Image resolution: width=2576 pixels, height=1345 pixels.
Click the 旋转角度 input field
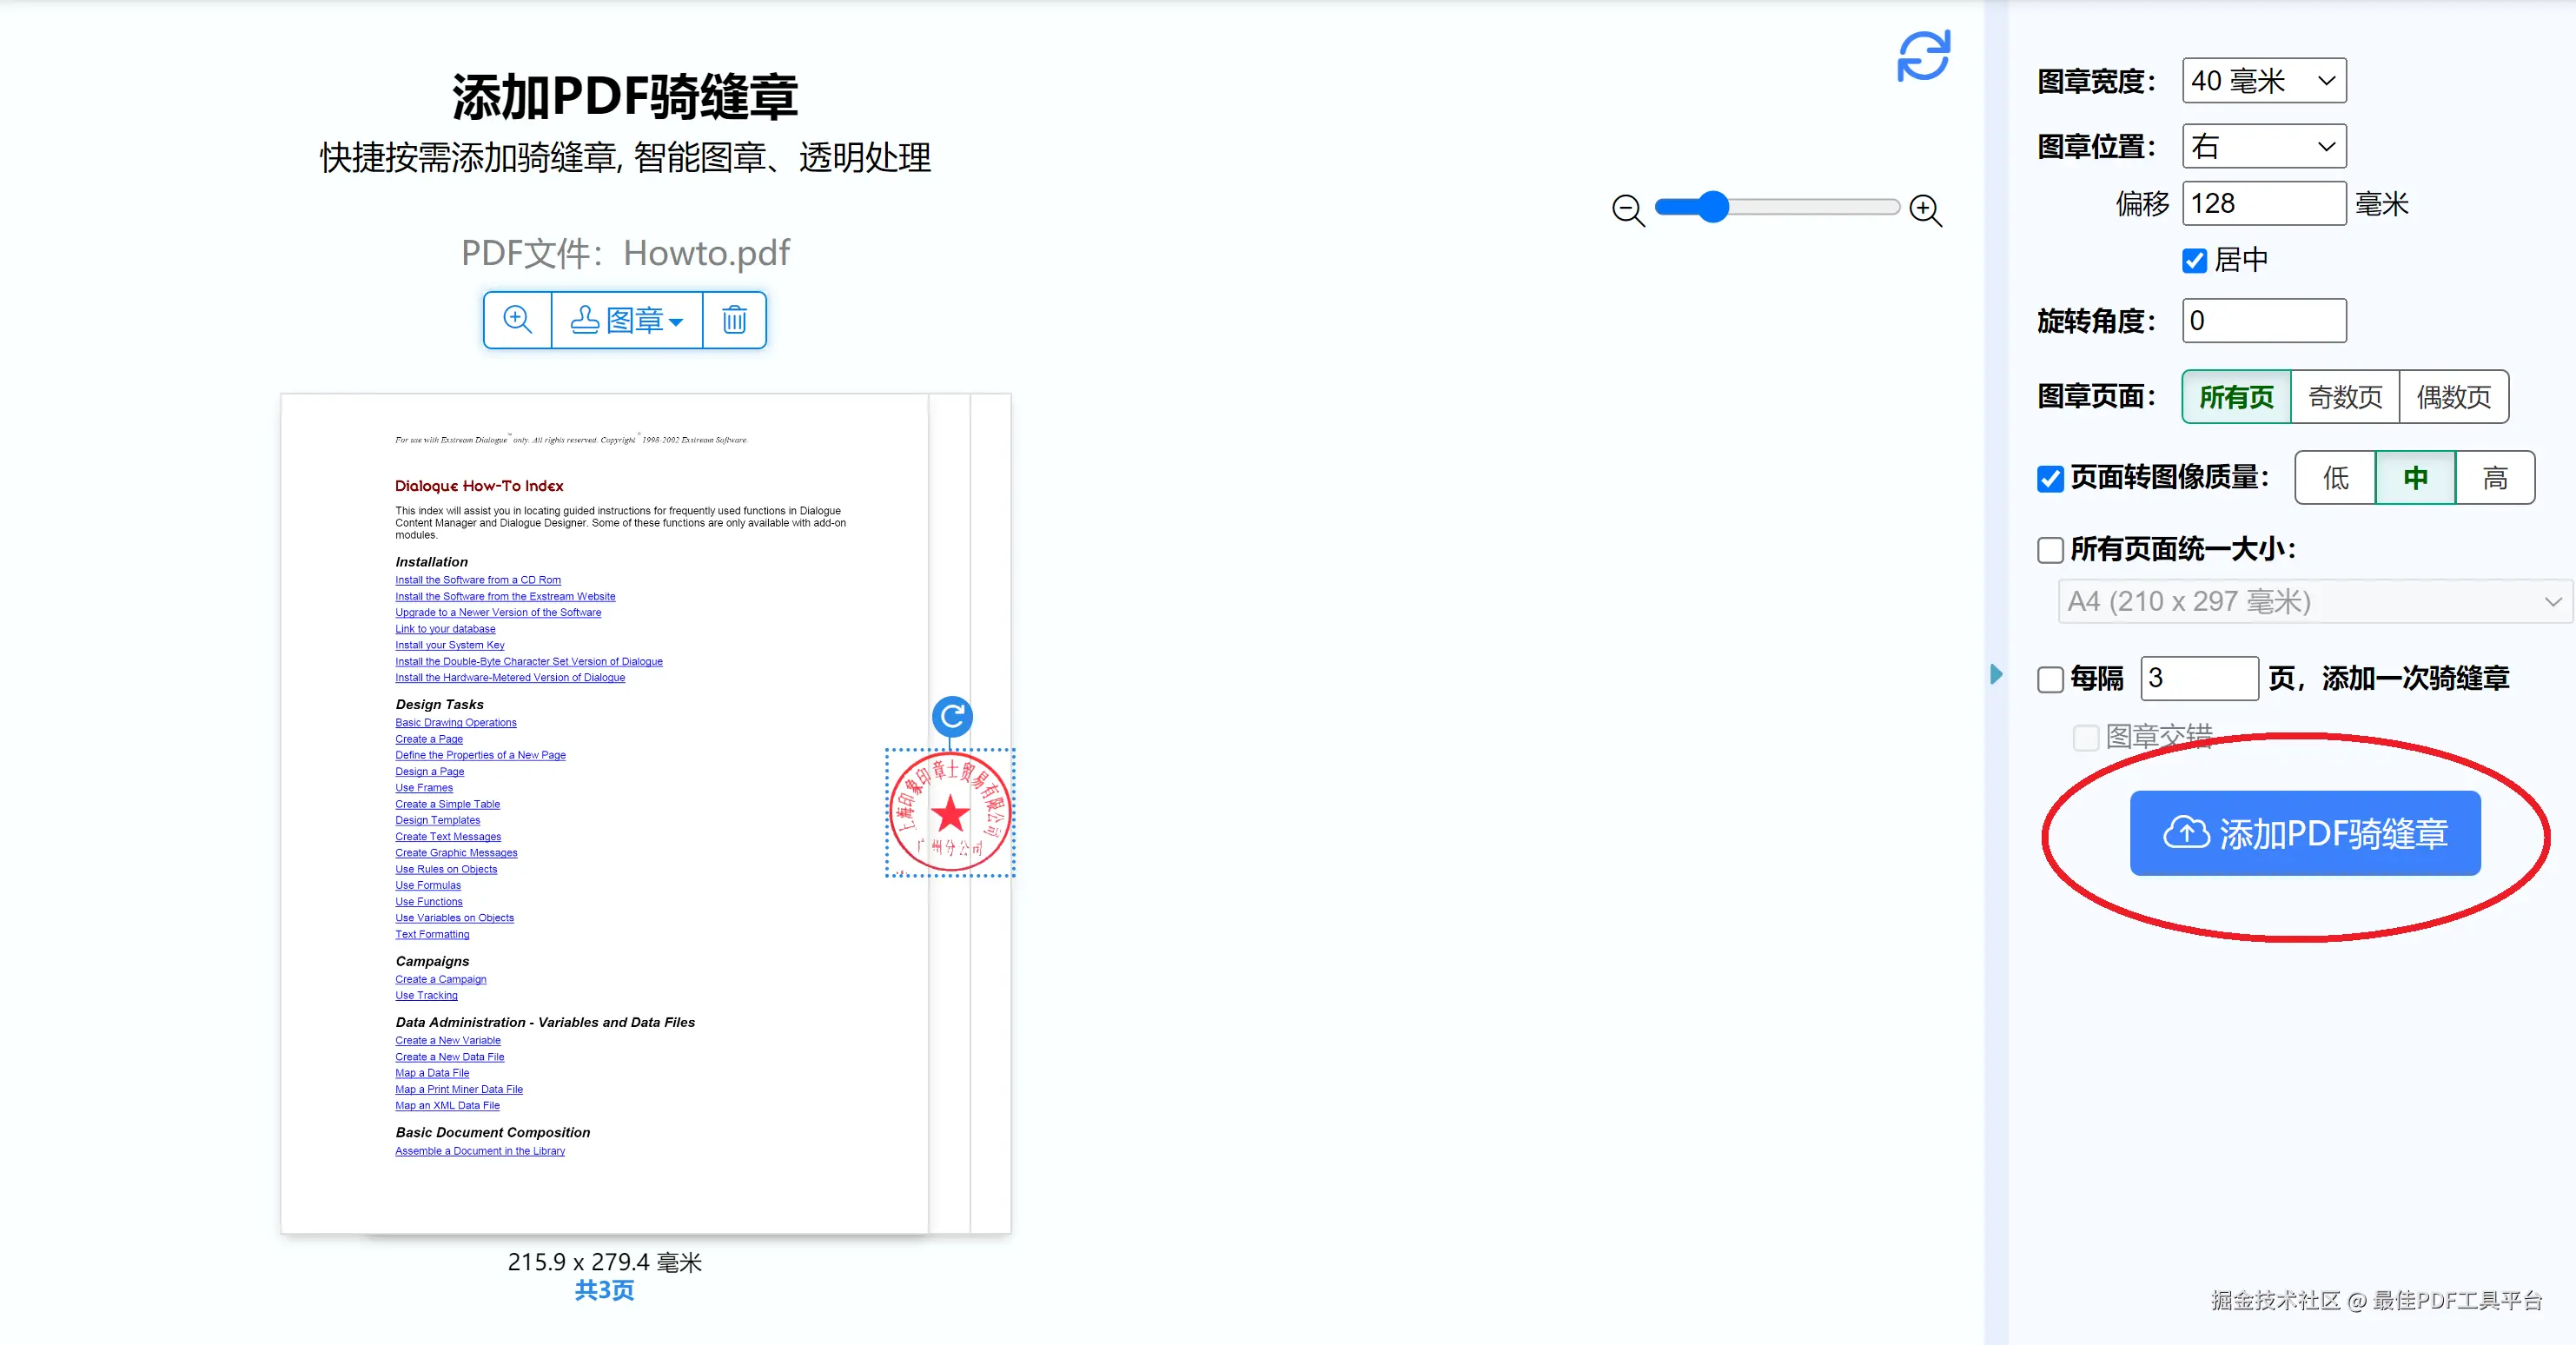[2263, 321]
